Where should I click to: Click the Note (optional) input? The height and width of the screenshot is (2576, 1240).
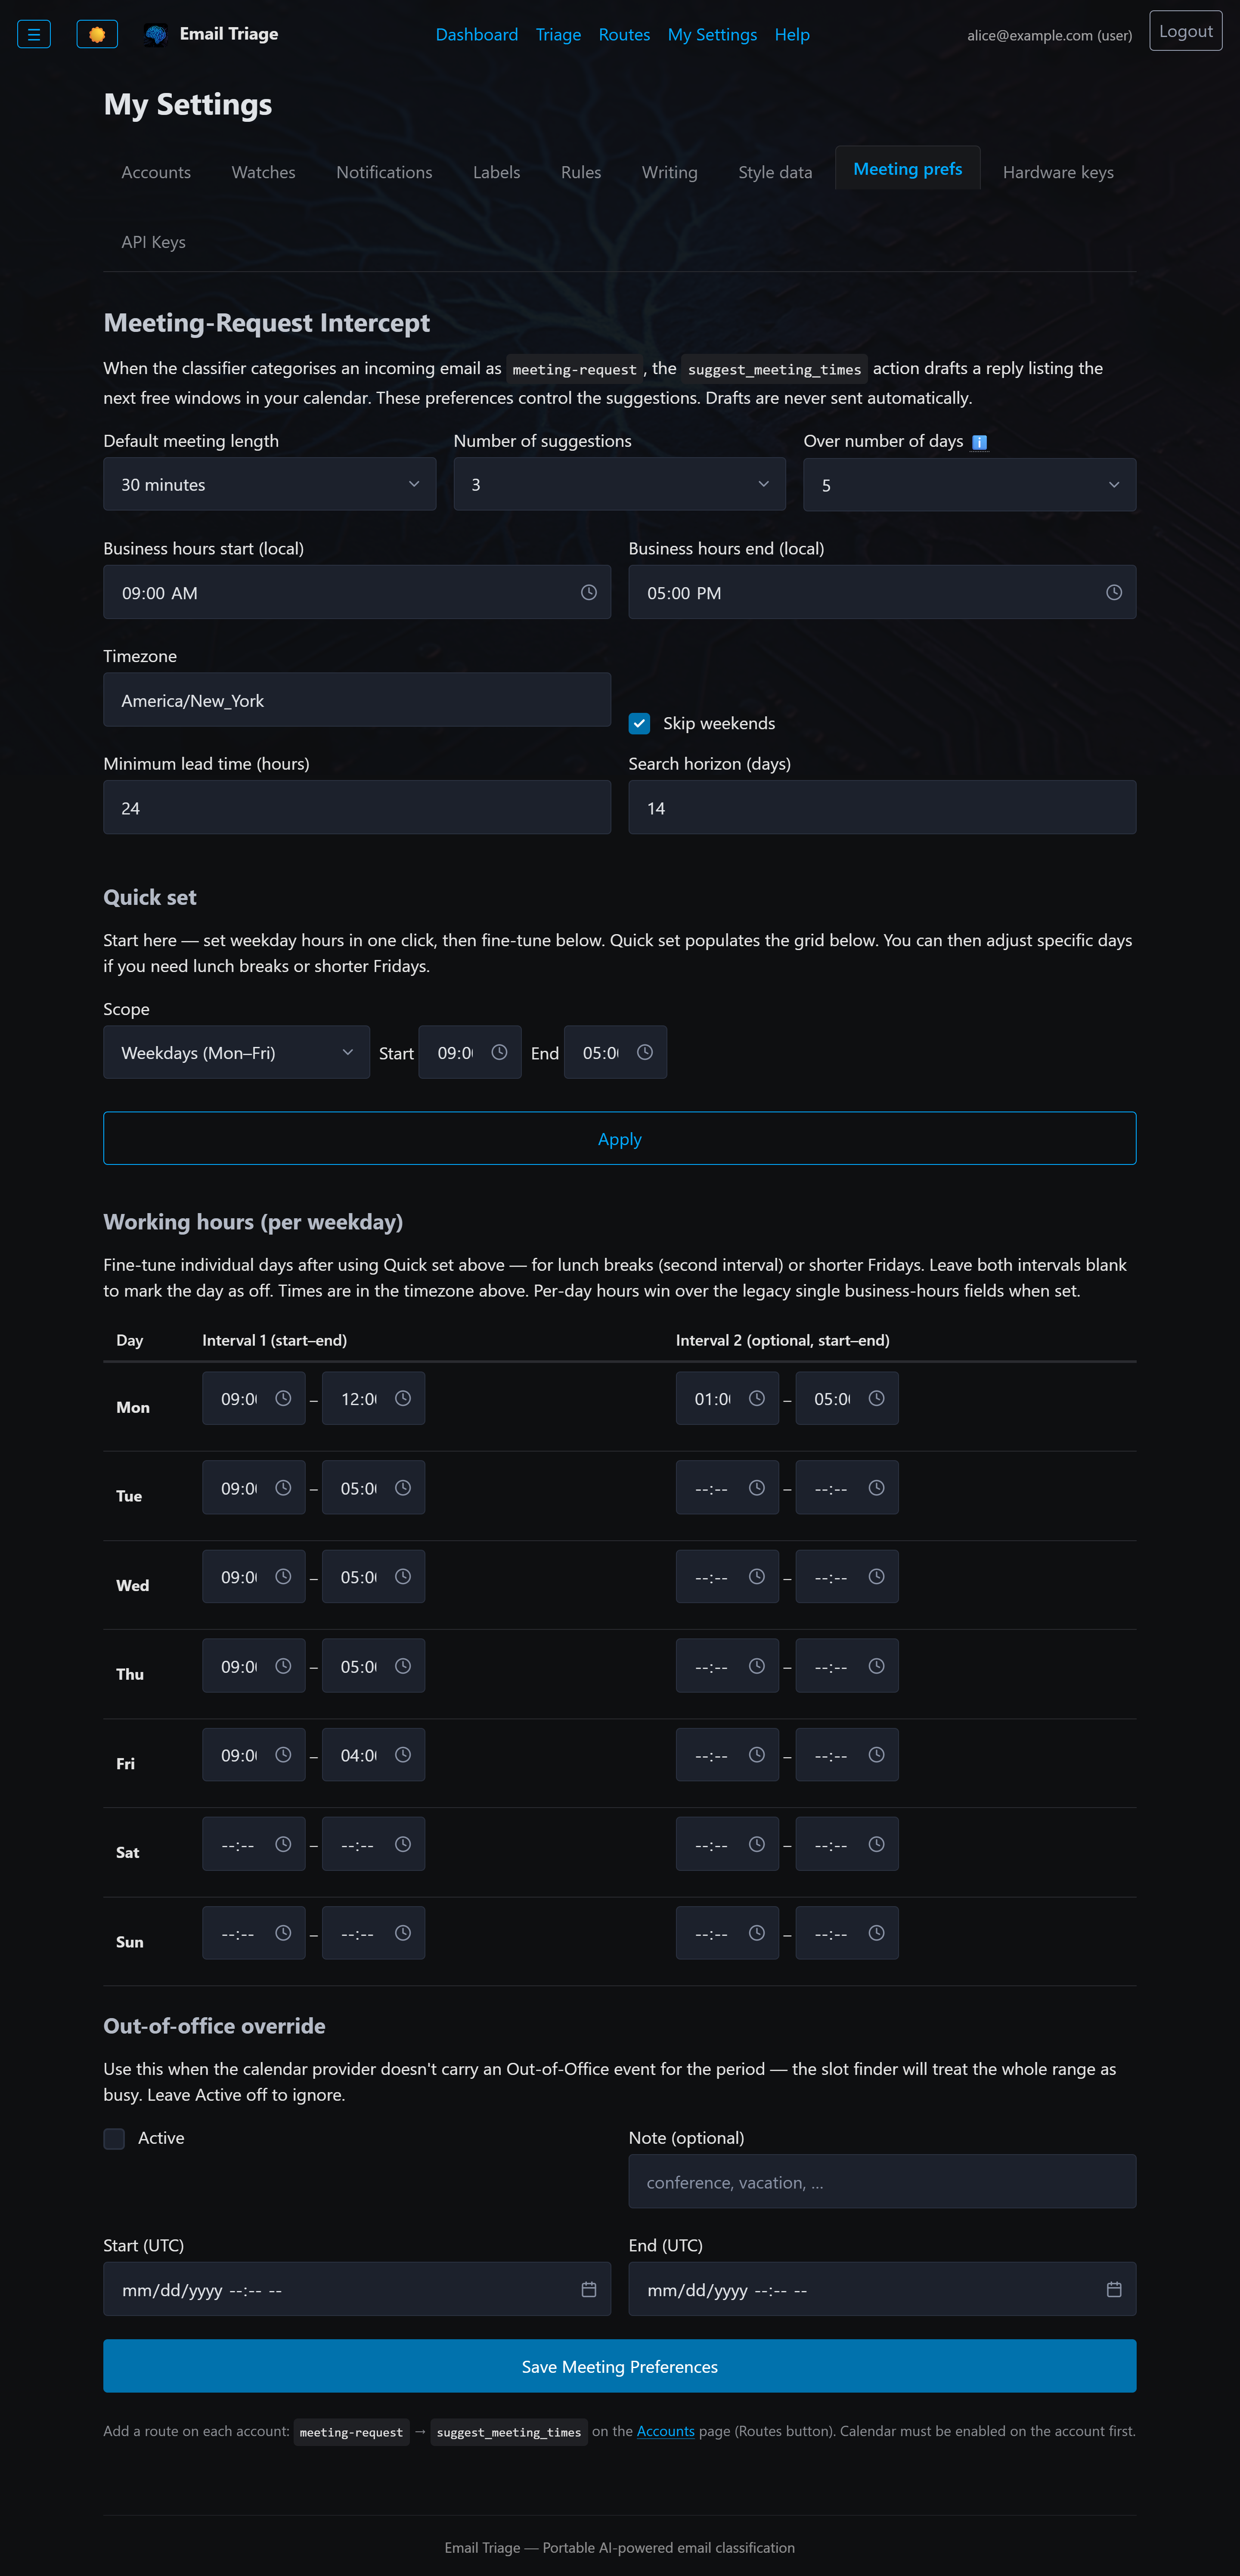[x=882, y=2181]
